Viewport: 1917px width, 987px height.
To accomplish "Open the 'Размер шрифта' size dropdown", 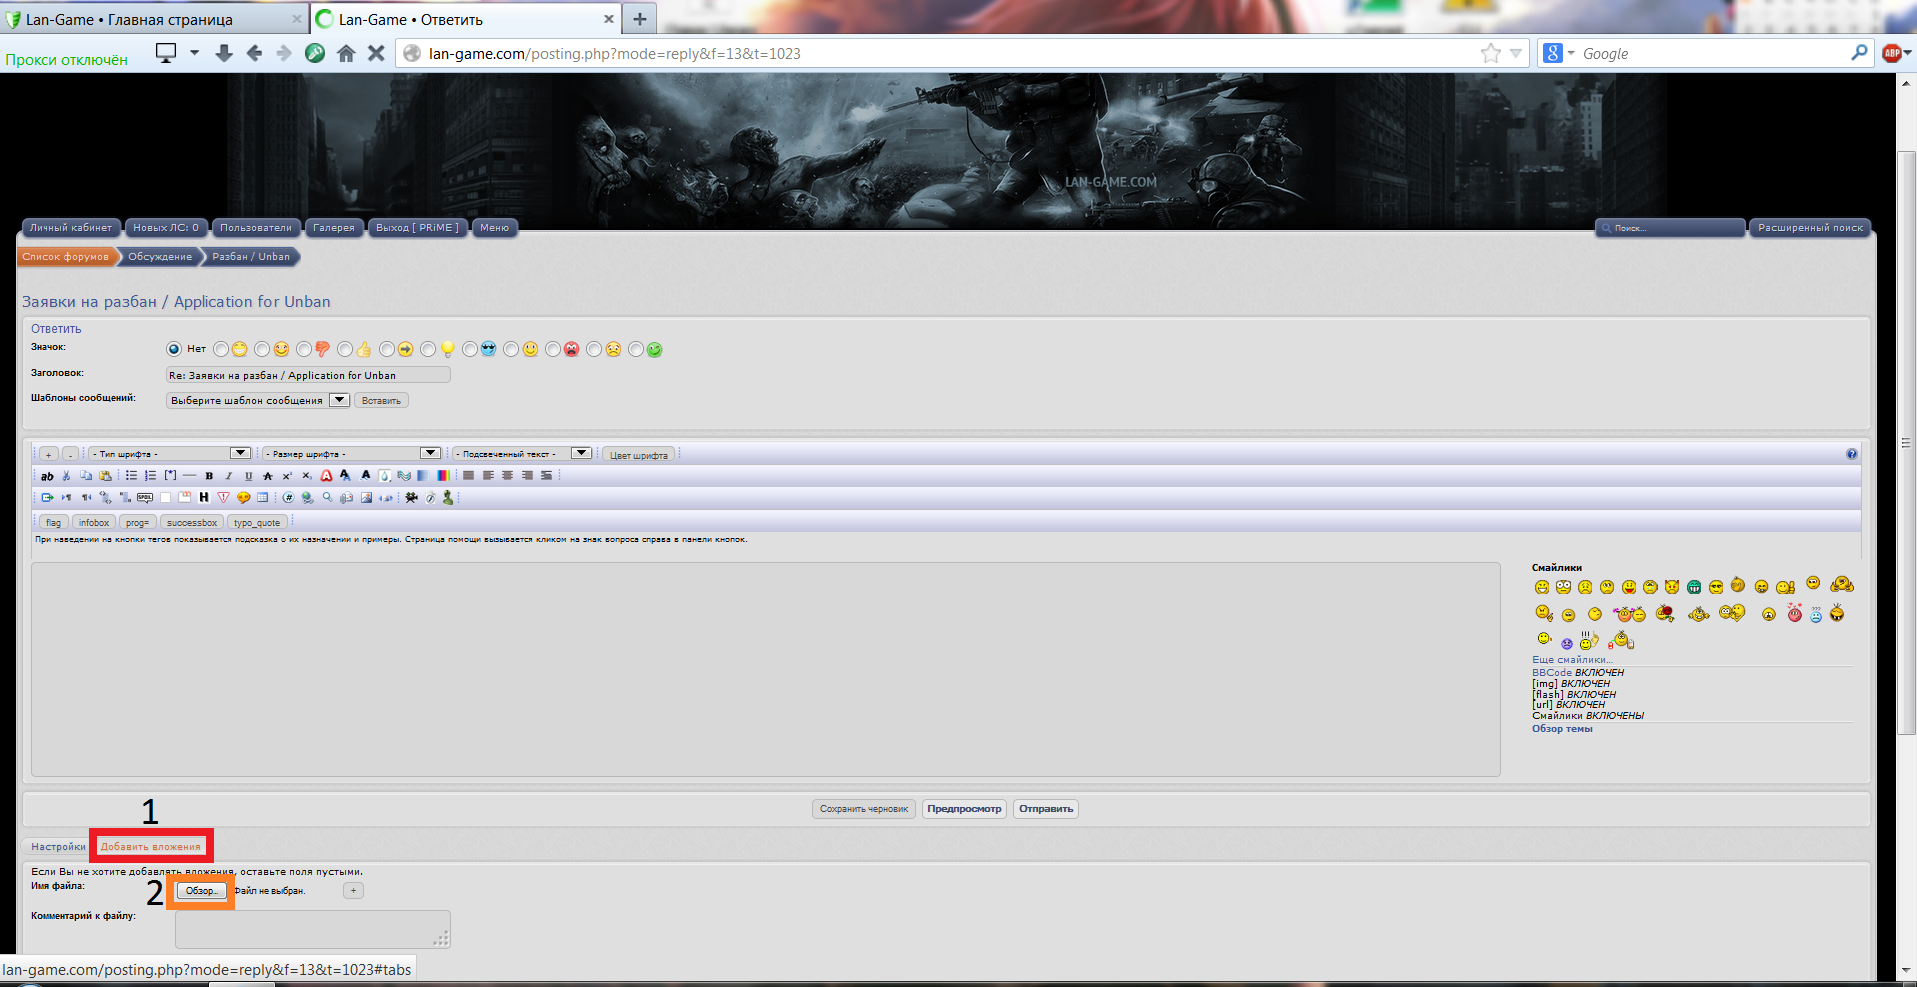I will [351, 454].
